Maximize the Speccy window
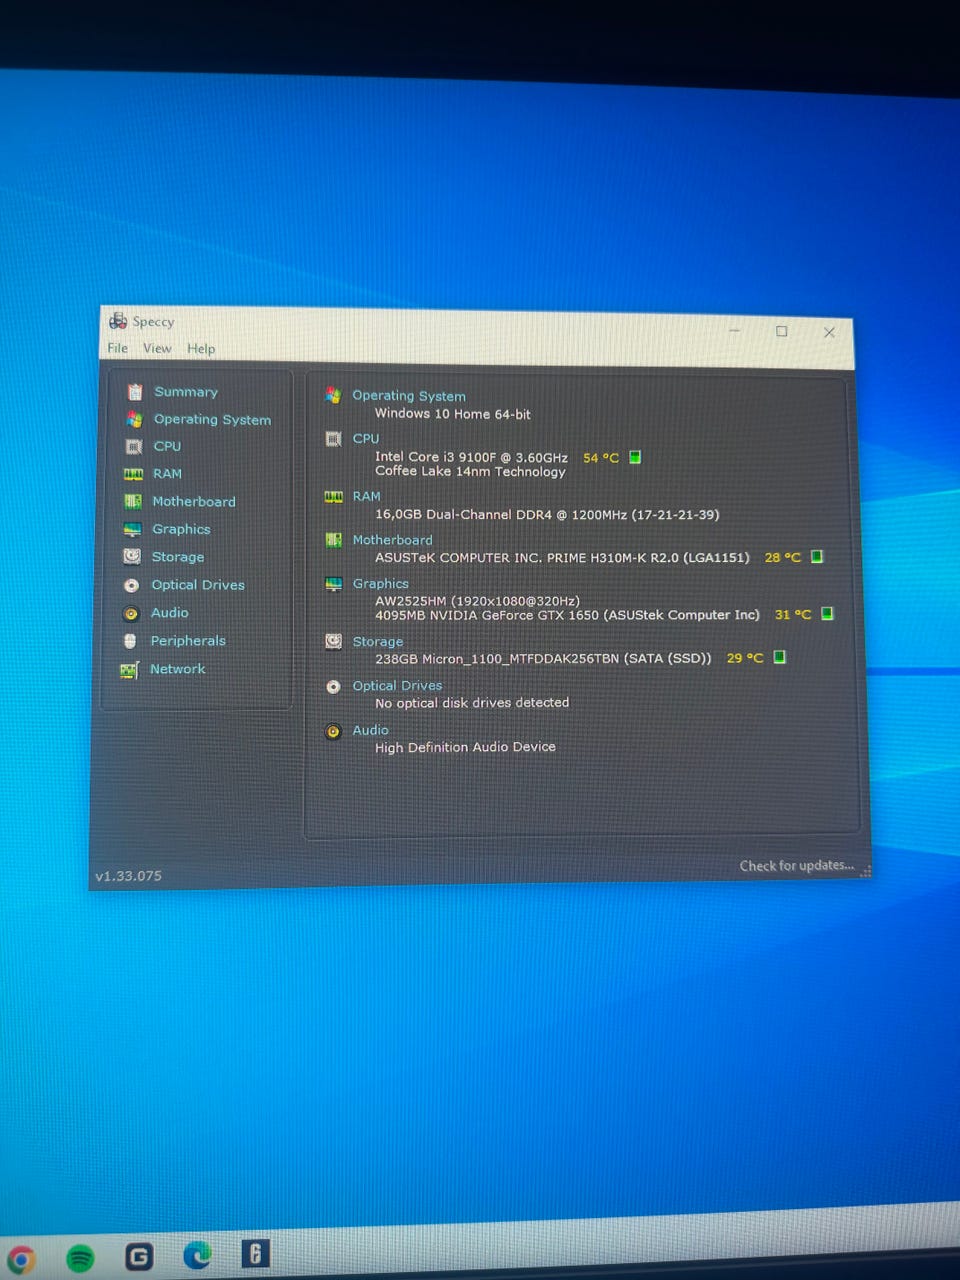 pos(781,331)
